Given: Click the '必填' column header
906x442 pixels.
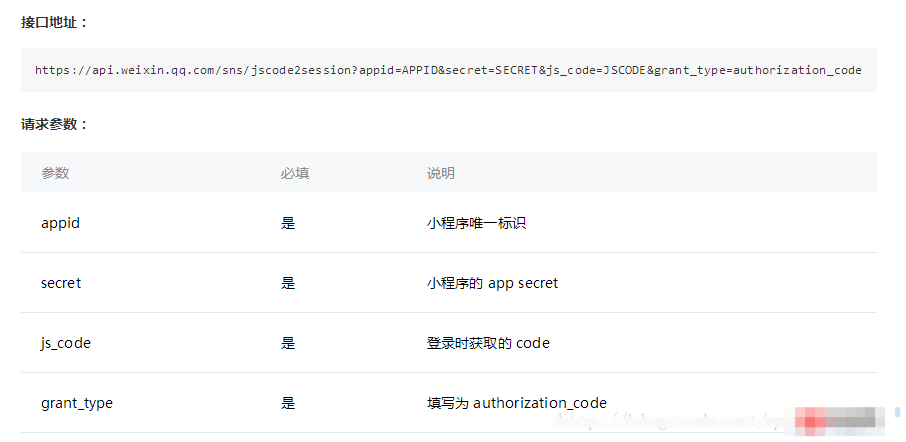Looking at the screenshot, I should coord(295,173).
